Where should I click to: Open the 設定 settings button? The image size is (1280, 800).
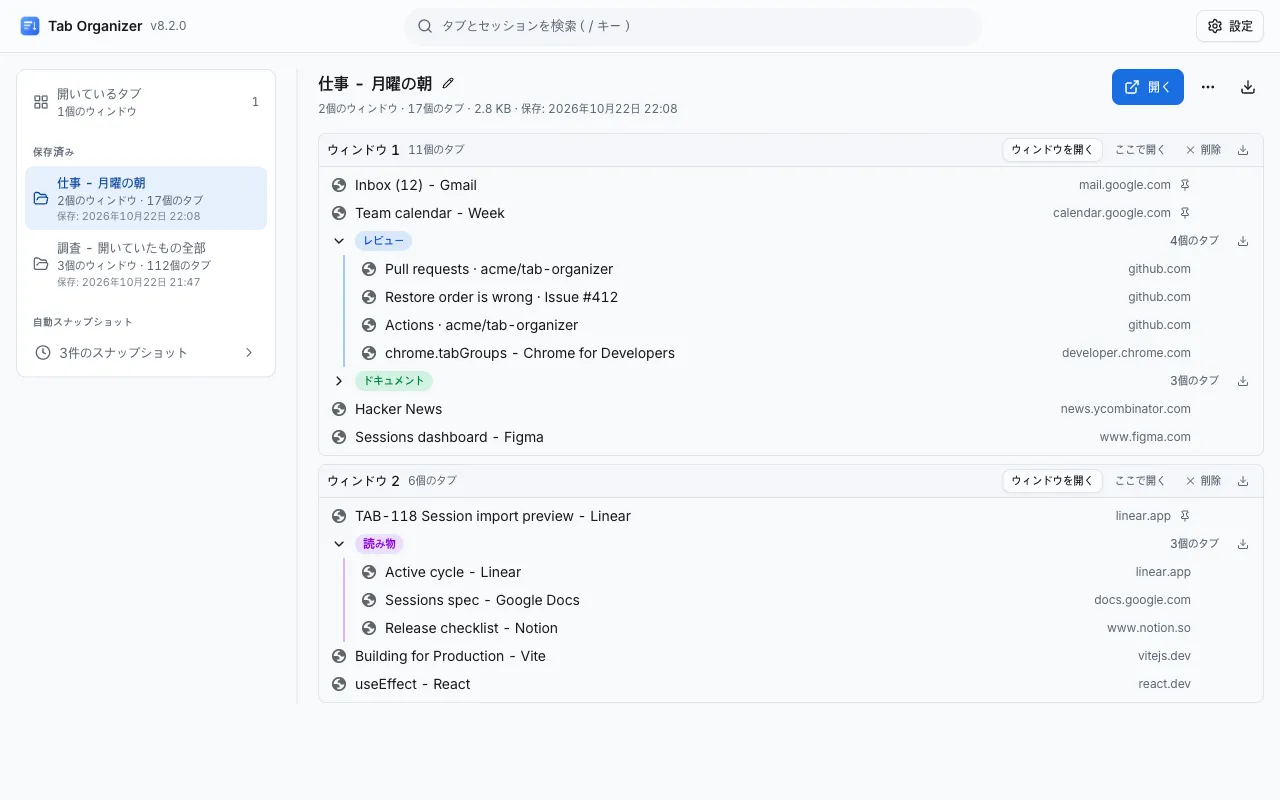(x=1230, y=26)
